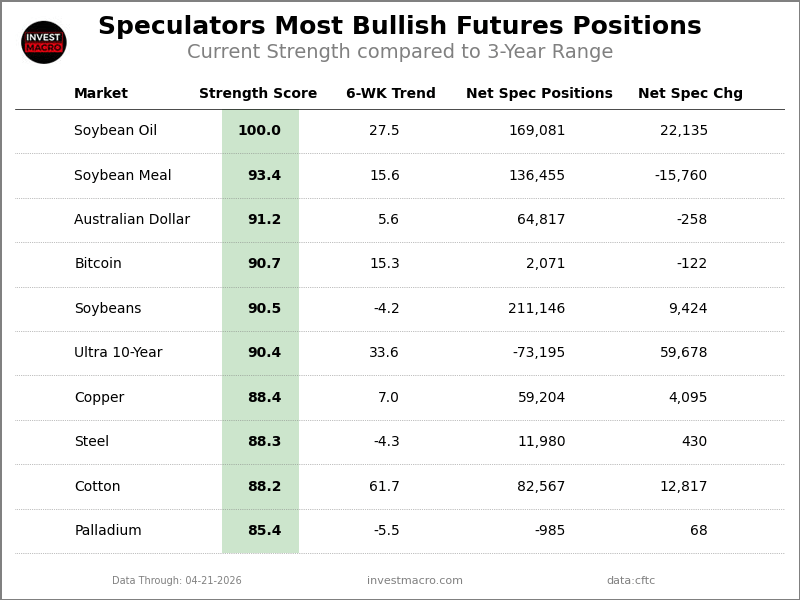Viewport: 800px width, 600px height.
Task: Click the Soybean Oil market name
Action: 115,131
